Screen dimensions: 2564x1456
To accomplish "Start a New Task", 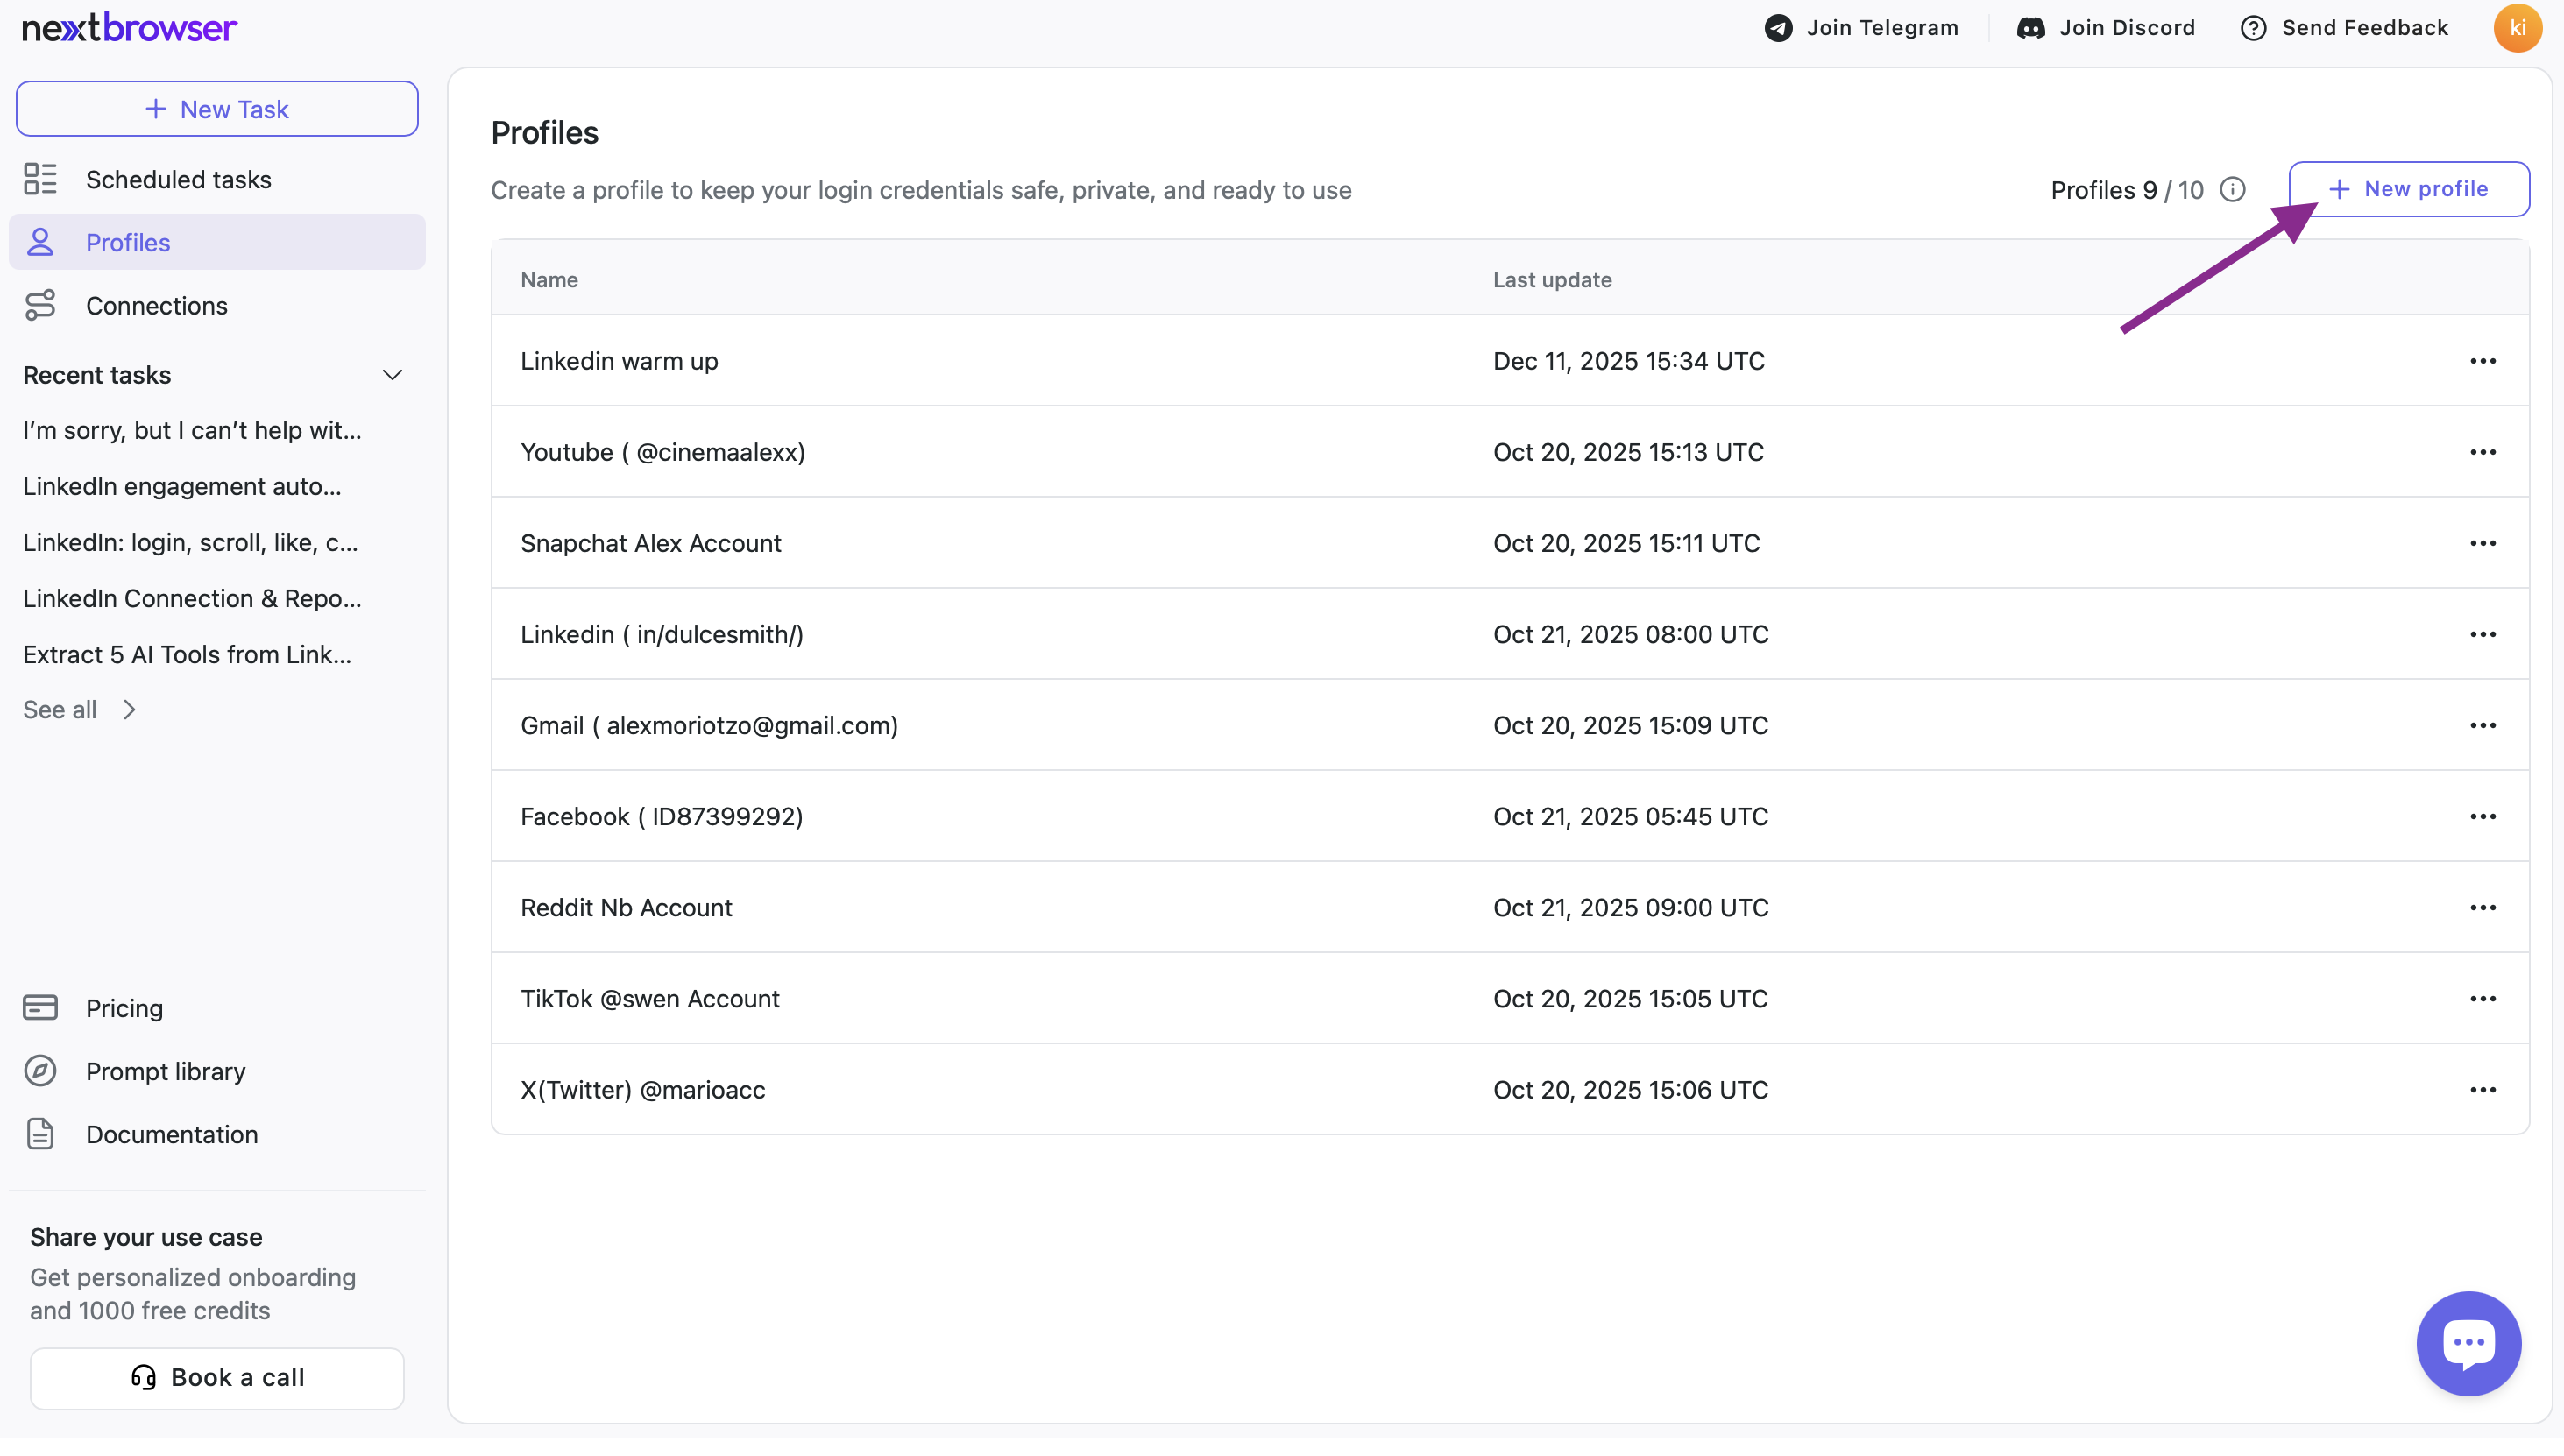I will [x=217, y=109].
